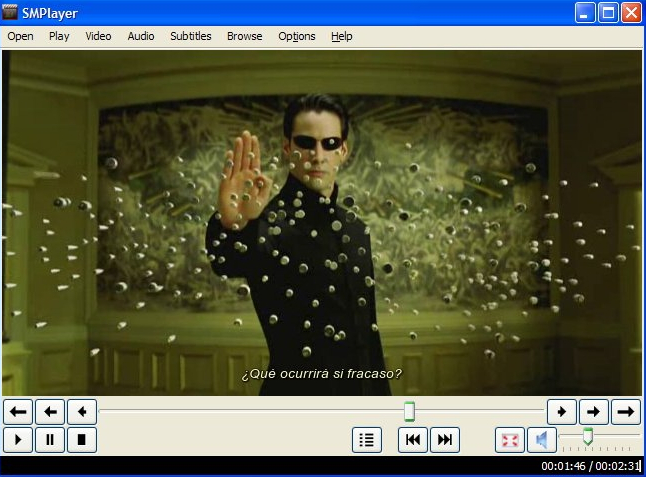Screen dimensions: 647x477
Task: Open the Play menu
Action: click(x=59, y=36)
